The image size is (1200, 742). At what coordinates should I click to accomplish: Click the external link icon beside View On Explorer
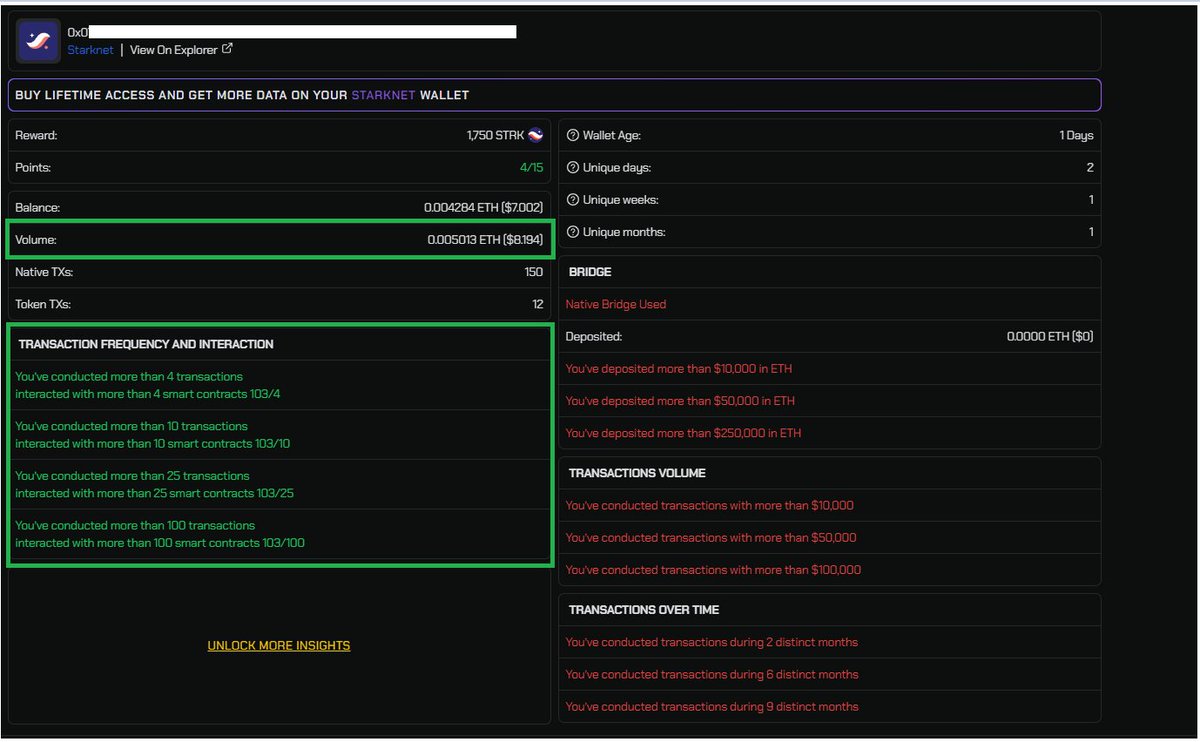click(x=228, y=48)
